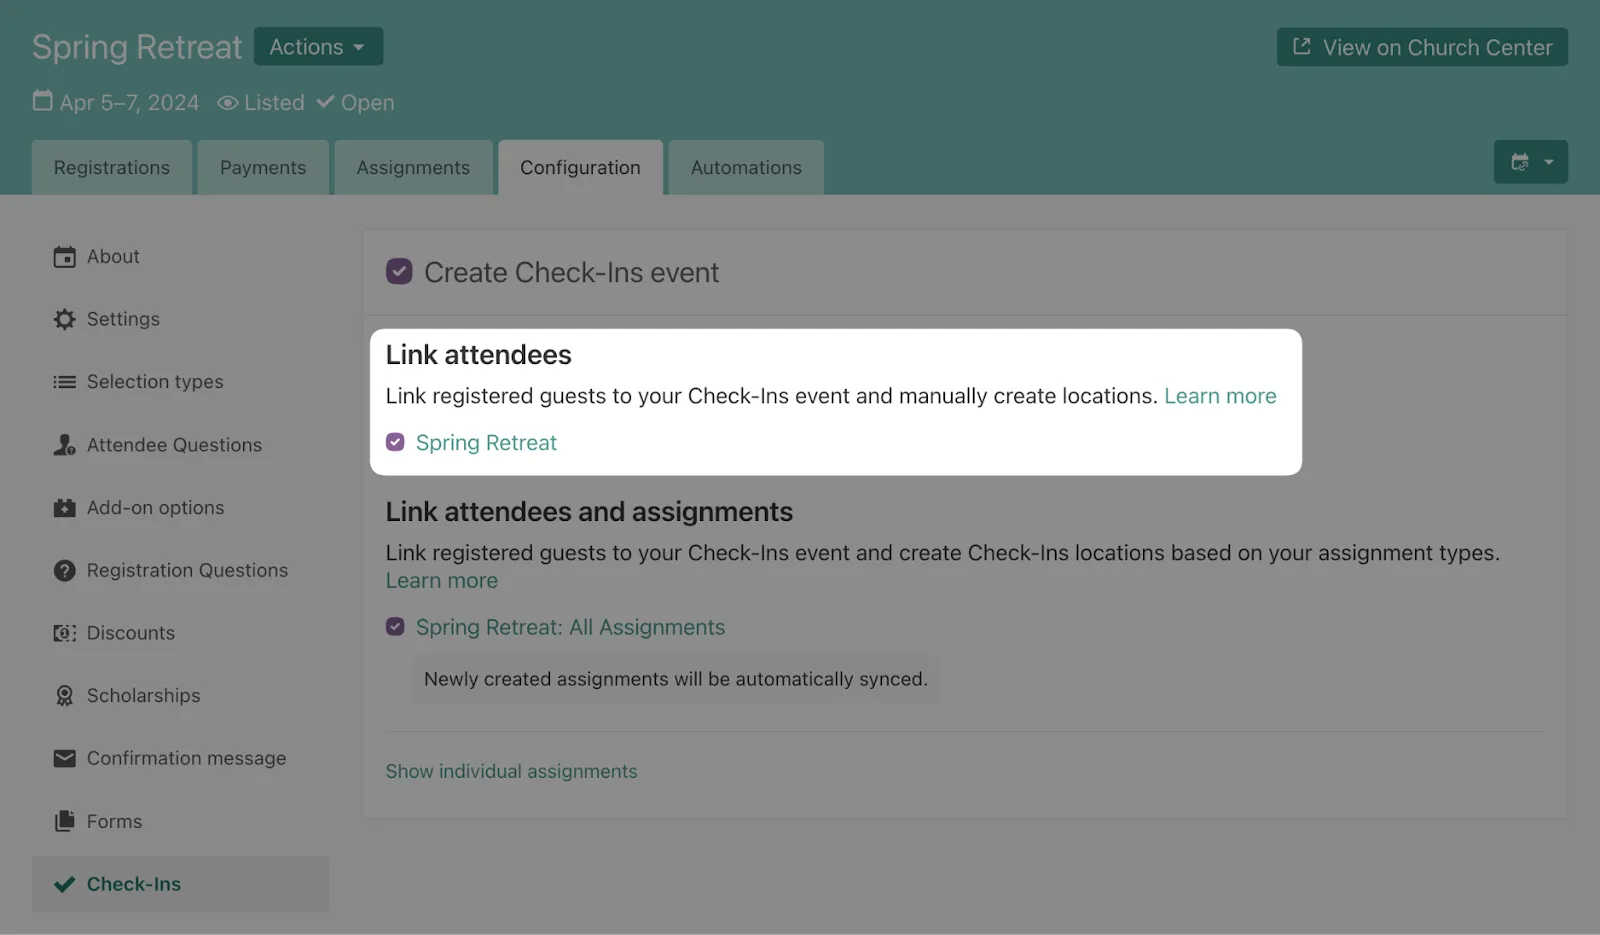Click View on Church Center button

tap(1421, 47)
